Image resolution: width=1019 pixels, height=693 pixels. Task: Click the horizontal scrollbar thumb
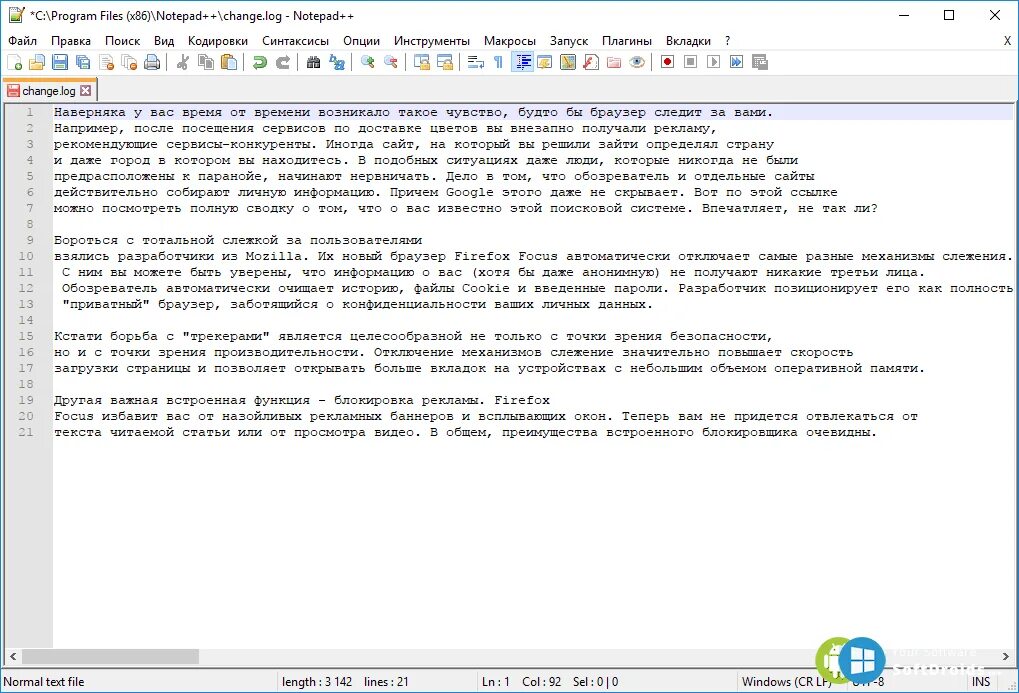(110, 657)
